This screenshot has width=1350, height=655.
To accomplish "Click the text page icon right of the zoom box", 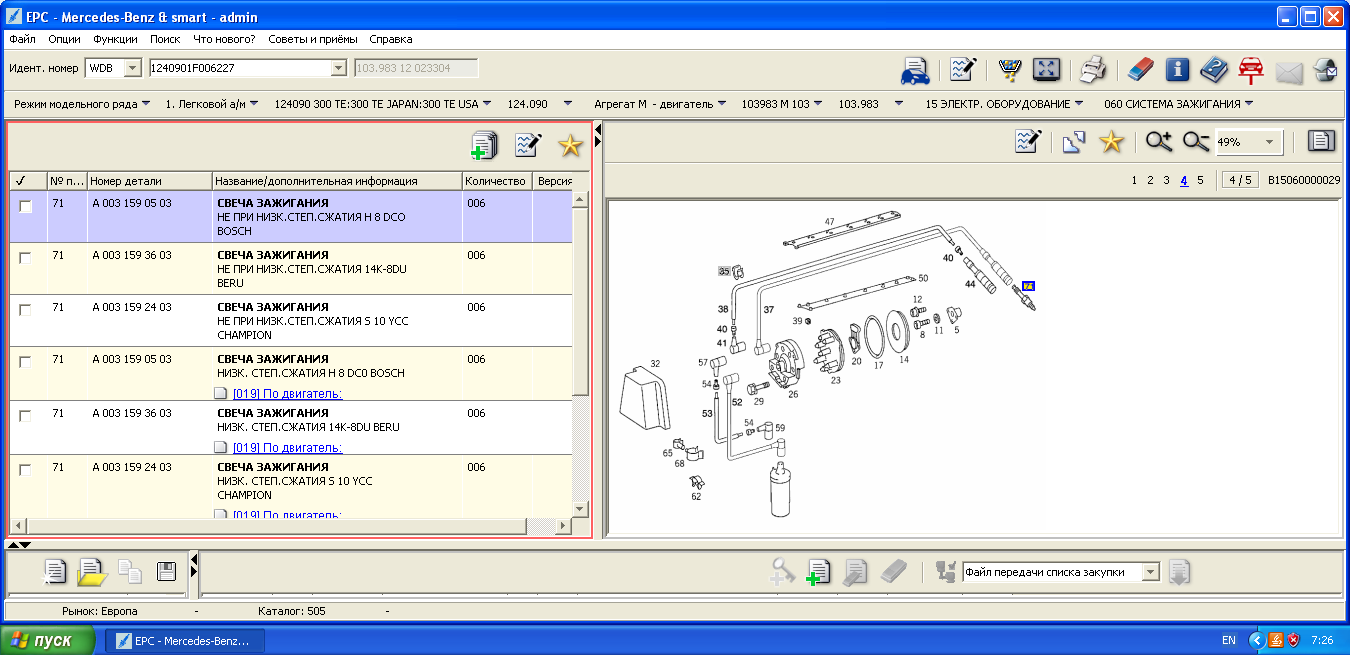I will pos(1322,141).
